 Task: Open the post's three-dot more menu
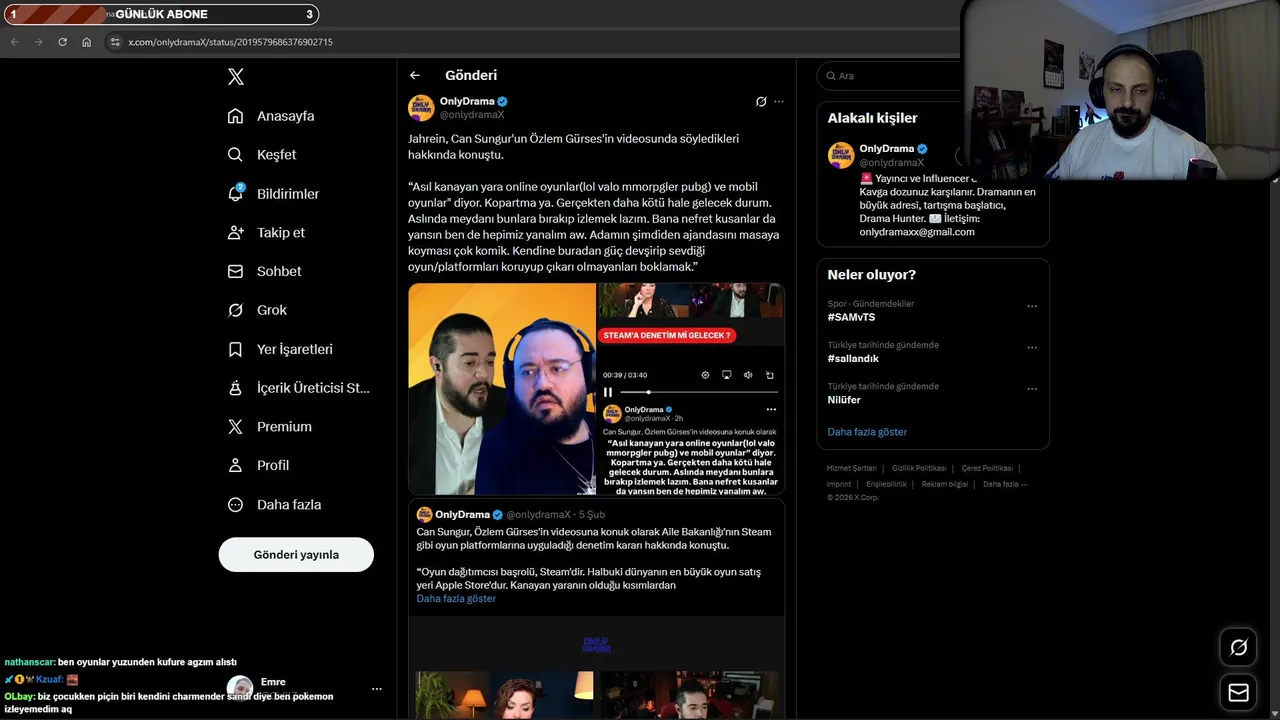779,102
